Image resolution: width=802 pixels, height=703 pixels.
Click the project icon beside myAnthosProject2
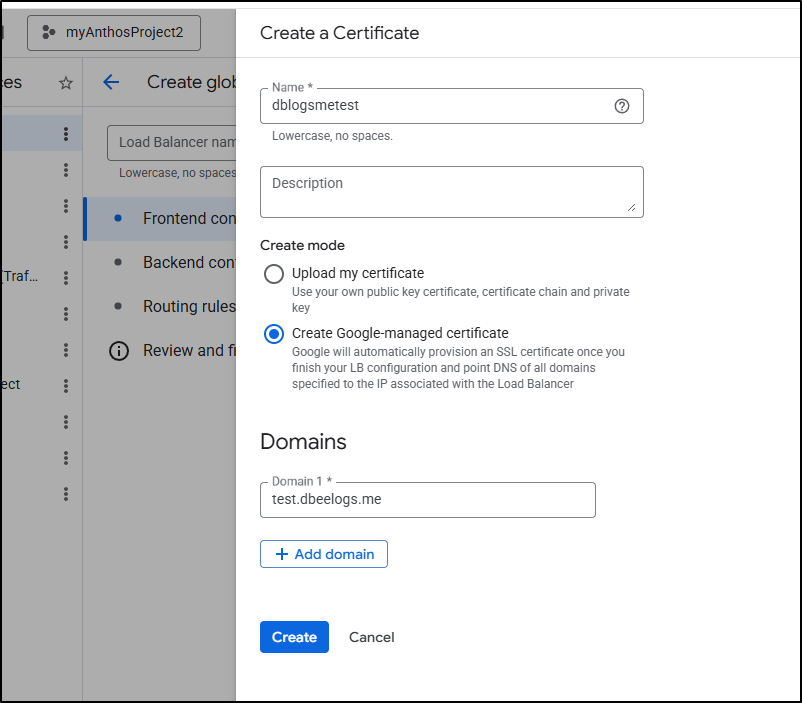(48, 33)
